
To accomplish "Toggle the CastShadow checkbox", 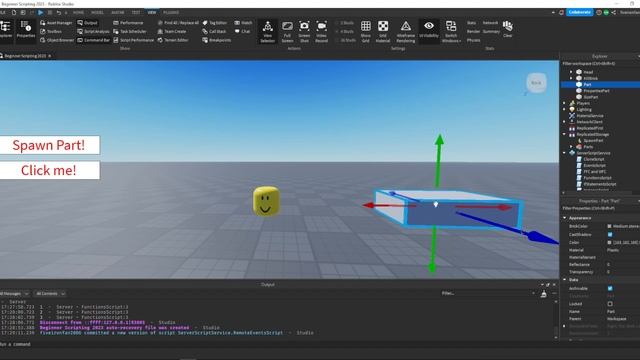I will point(610,234).
